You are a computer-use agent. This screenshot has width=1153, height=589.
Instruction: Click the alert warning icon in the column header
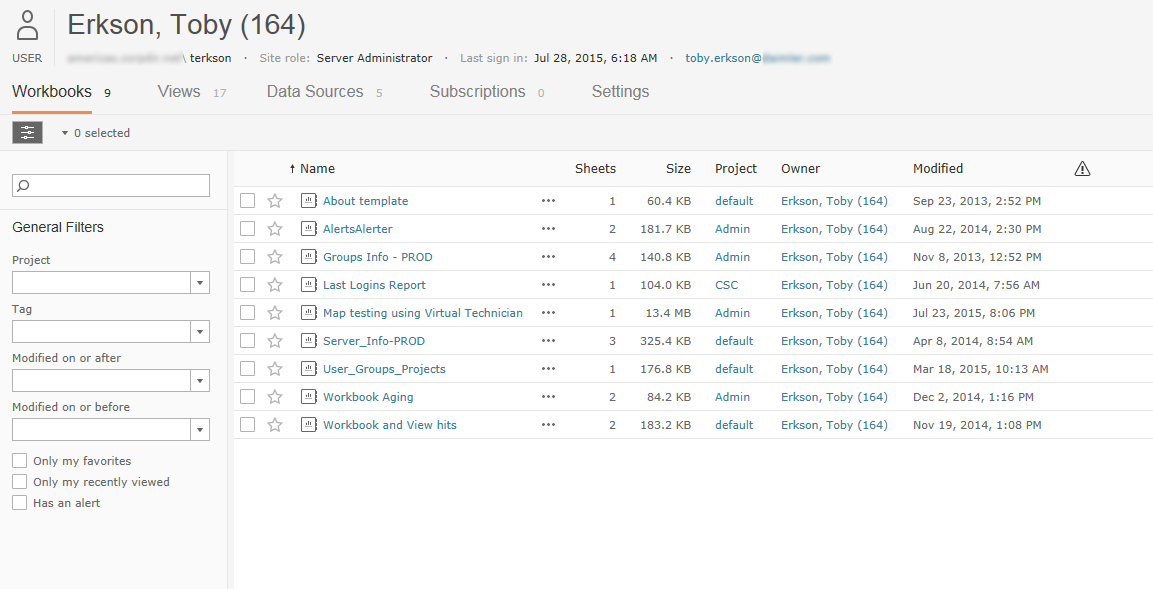1082,168
